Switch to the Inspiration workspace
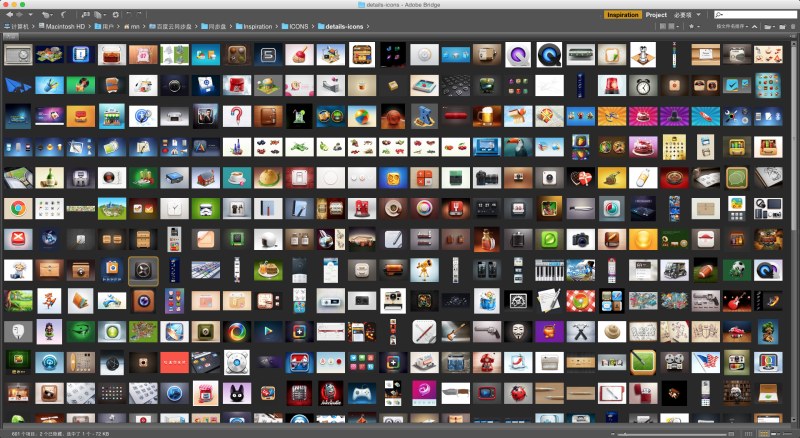800x438 pixels. point(622,15)
